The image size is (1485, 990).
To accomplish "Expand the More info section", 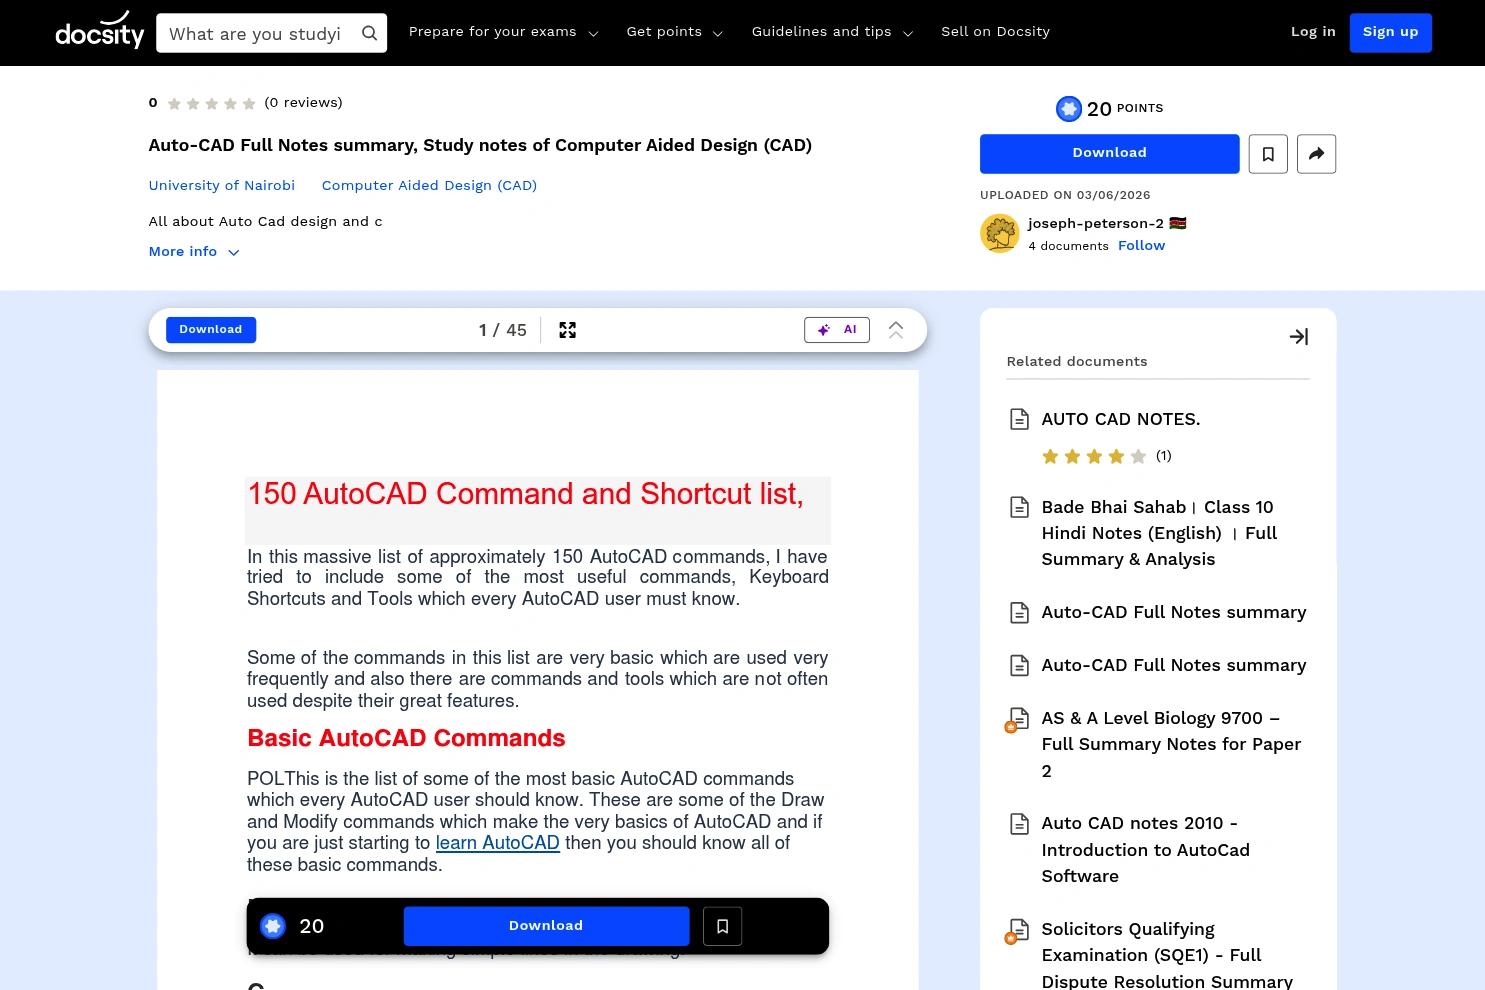I will 194,252.
